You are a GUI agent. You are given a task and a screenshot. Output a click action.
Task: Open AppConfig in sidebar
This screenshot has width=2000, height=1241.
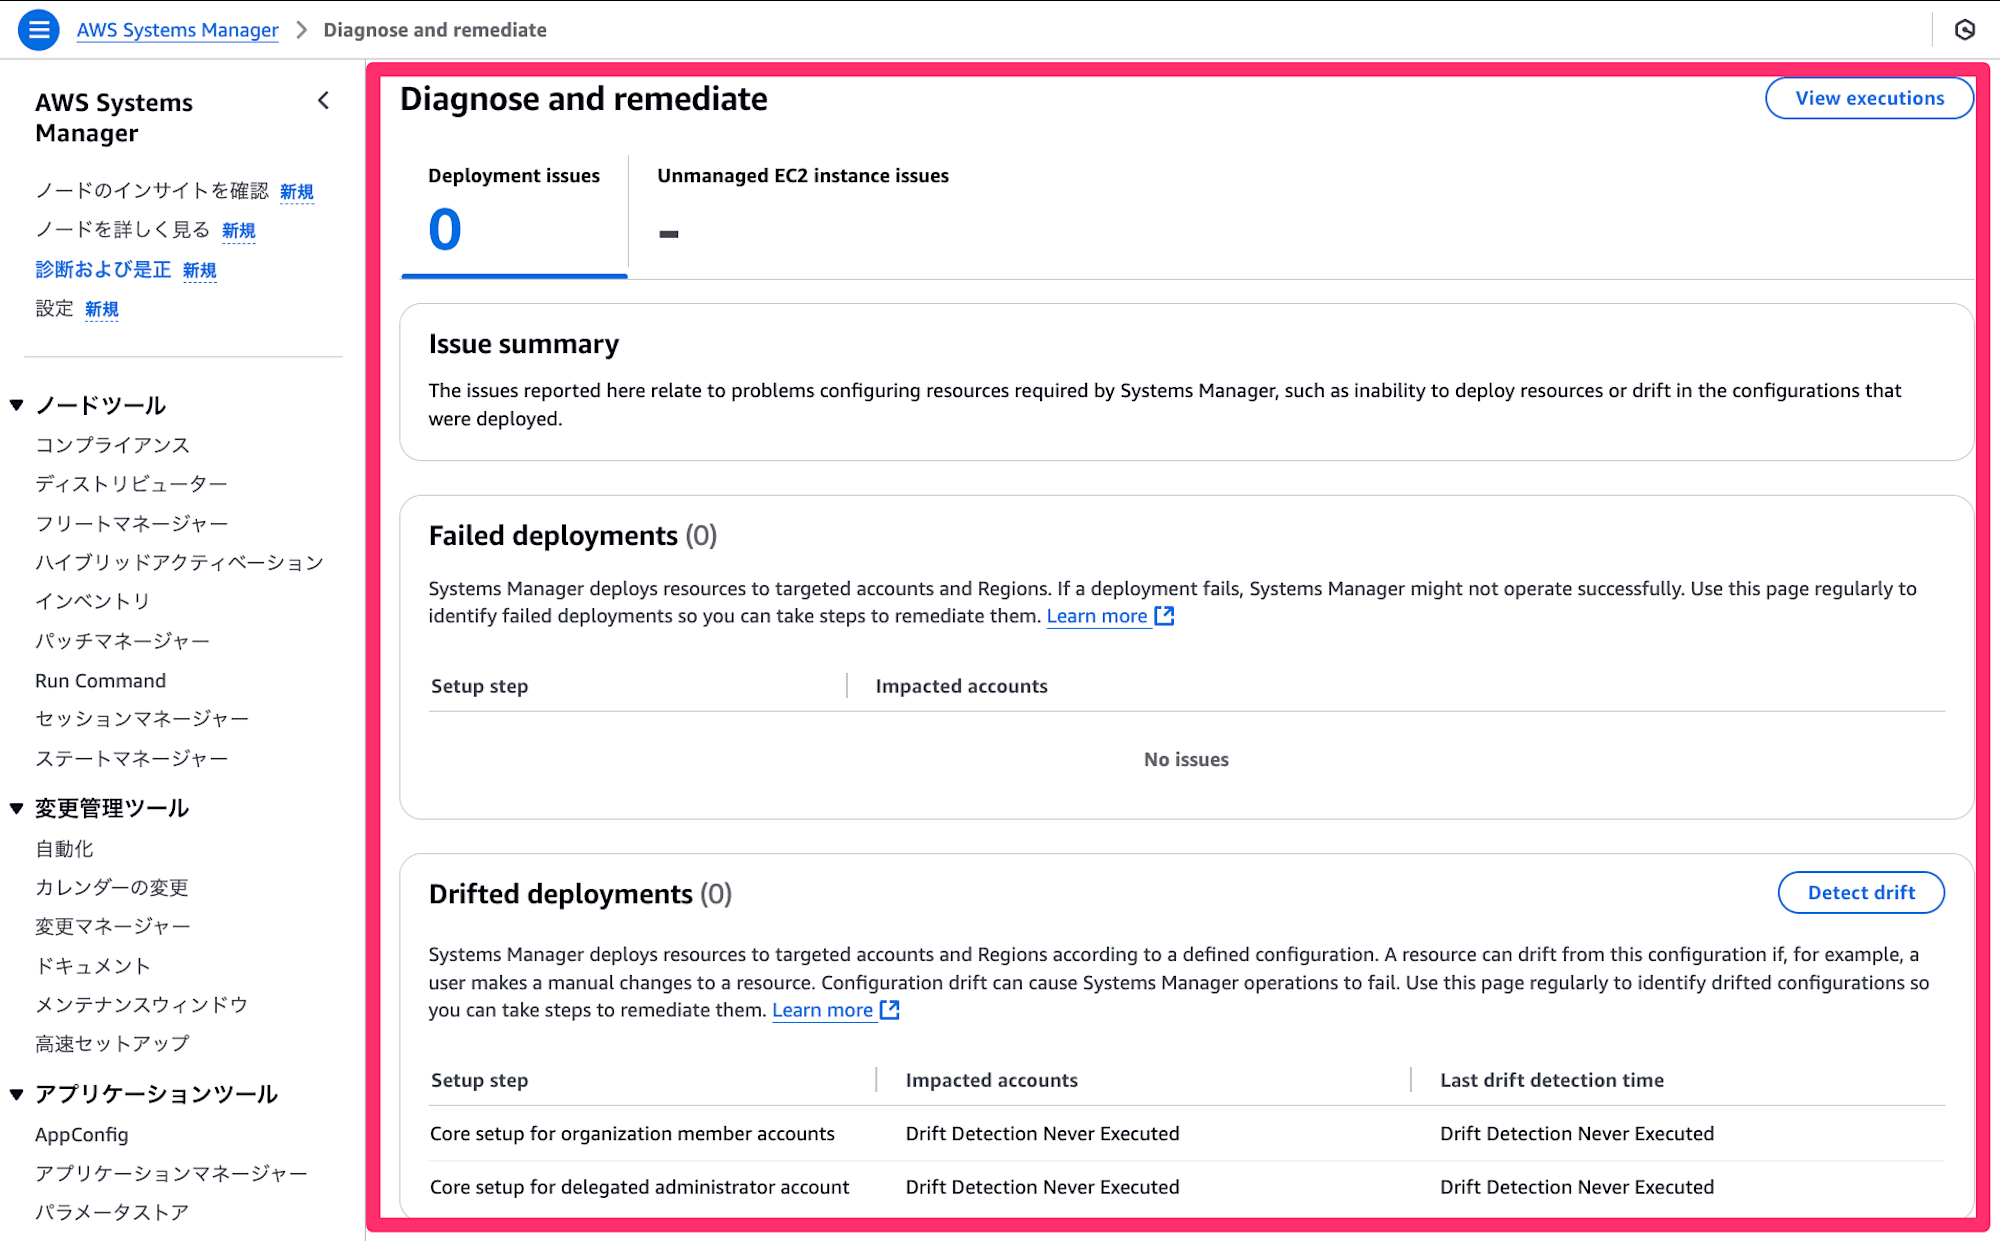[x=81, y=1134]
